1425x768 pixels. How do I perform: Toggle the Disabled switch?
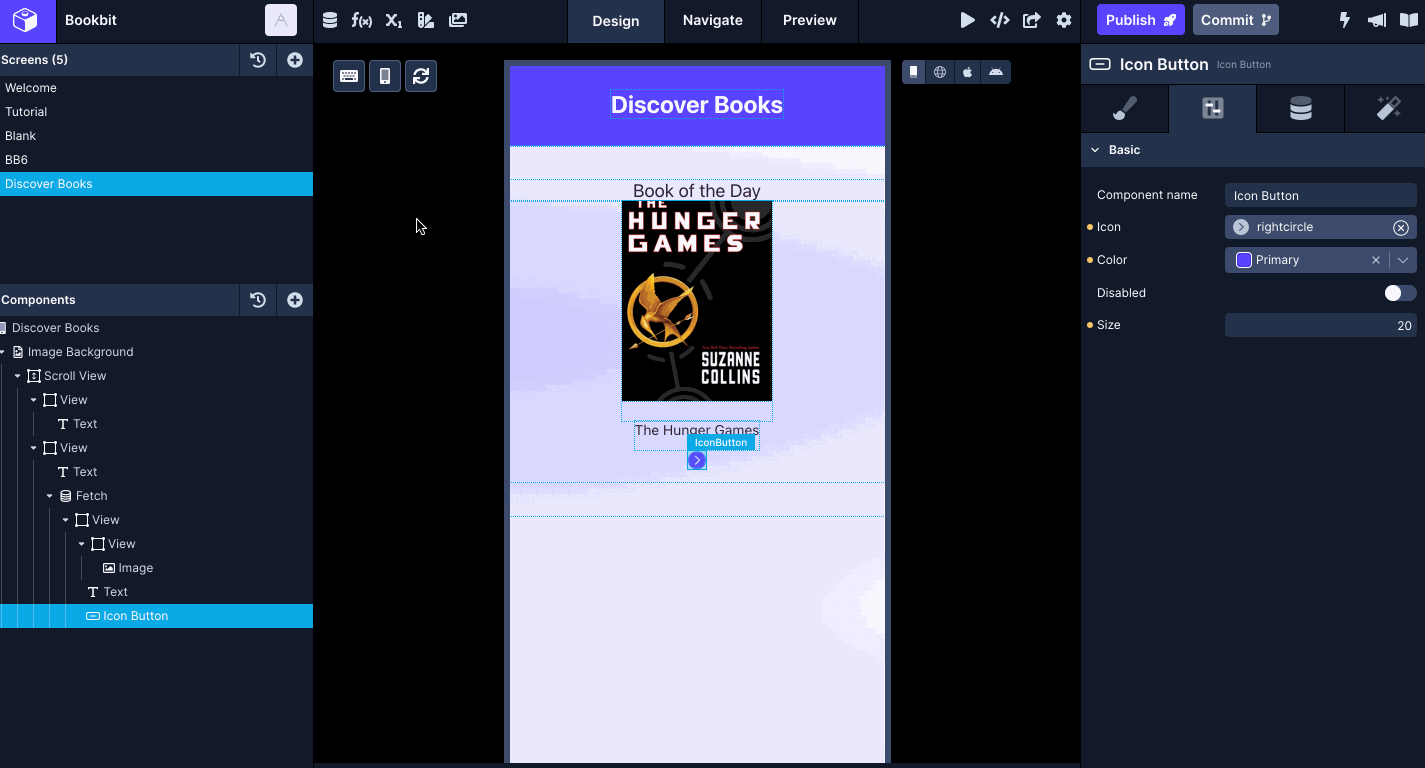1400,293
